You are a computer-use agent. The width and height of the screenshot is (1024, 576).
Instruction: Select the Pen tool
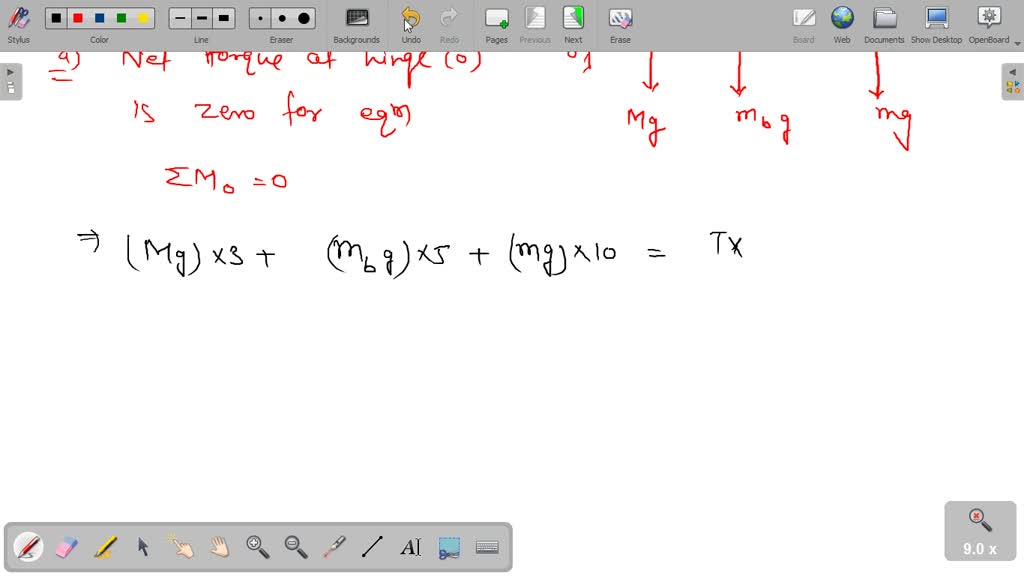(27, 547)
